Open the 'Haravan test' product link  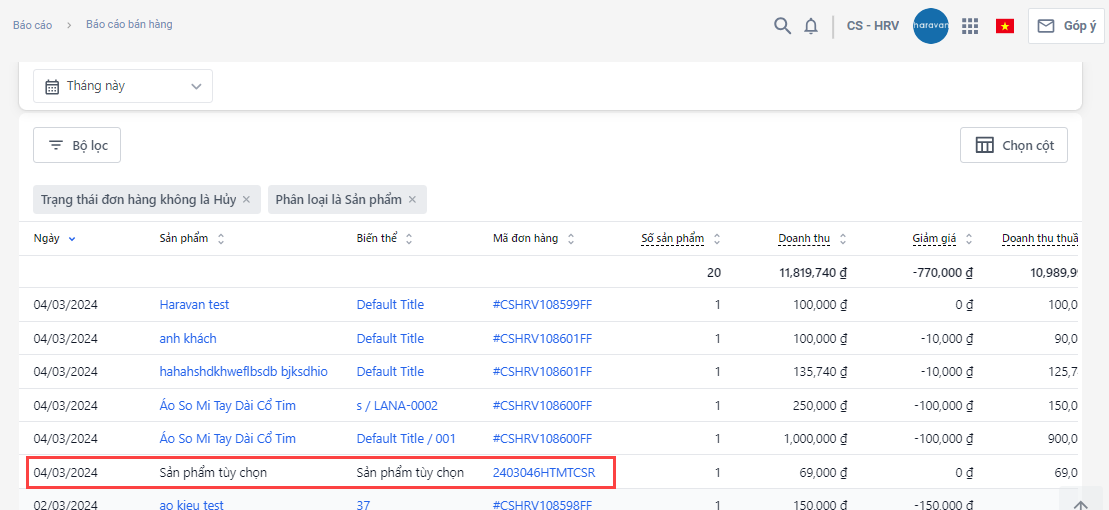click(194, 305)
